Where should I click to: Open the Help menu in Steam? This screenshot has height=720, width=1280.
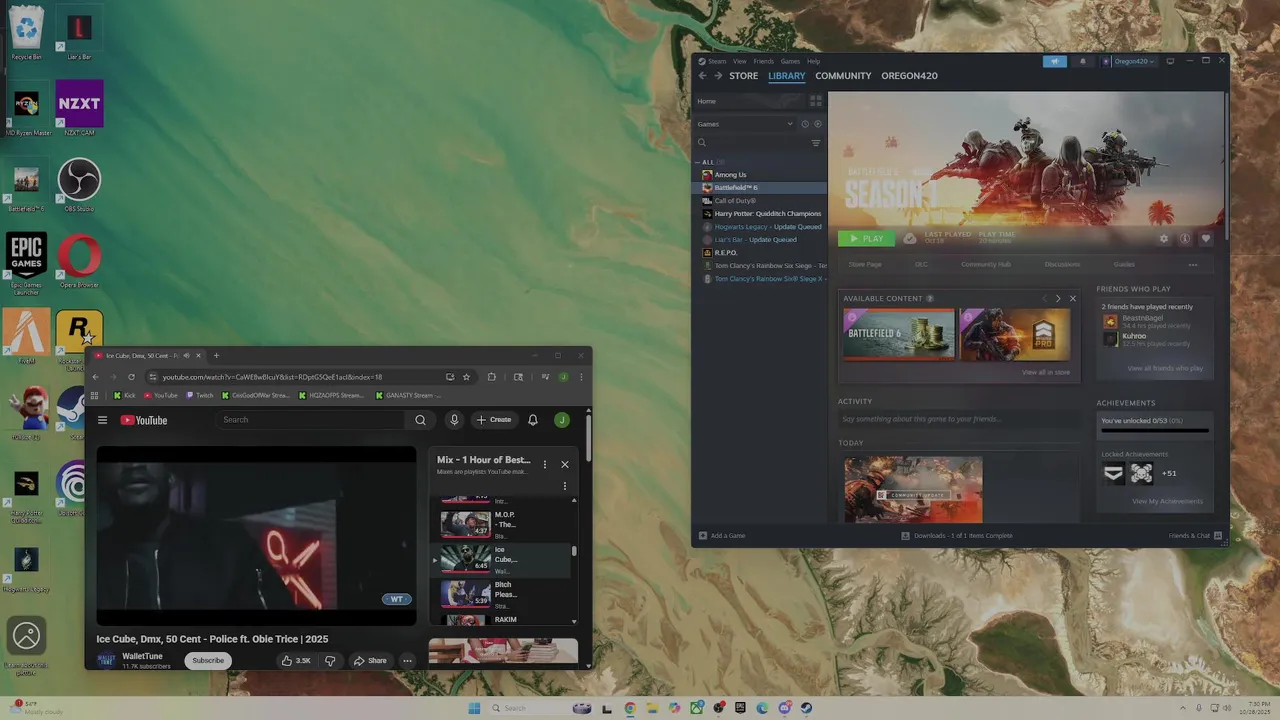pos(813,61)
